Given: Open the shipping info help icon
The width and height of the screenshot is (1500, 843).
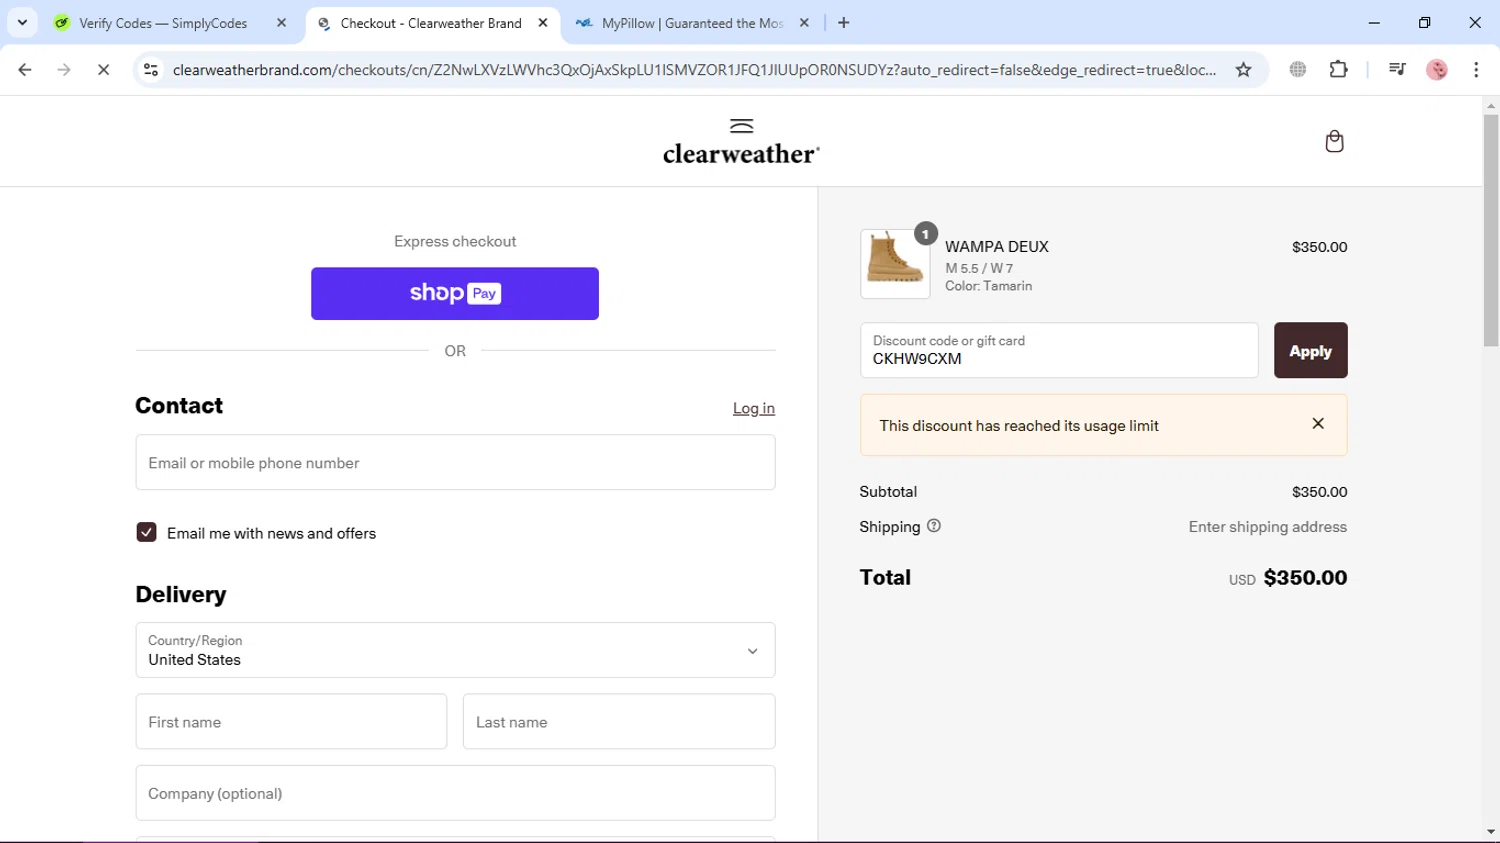Looking at the screenshot, I should [x=934, y=526].
